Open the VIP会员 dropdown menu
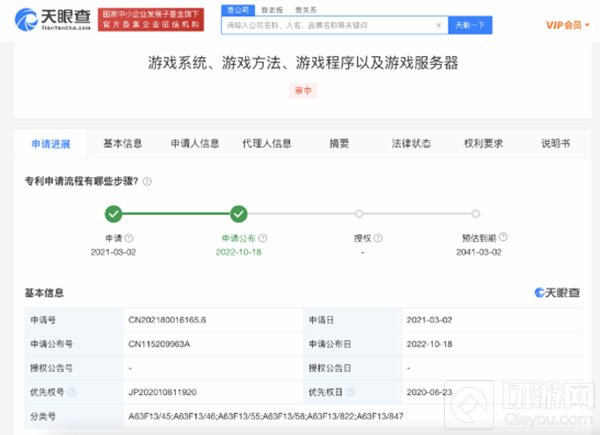Screen dimensions: 600x435 click(x=562, y=25)
